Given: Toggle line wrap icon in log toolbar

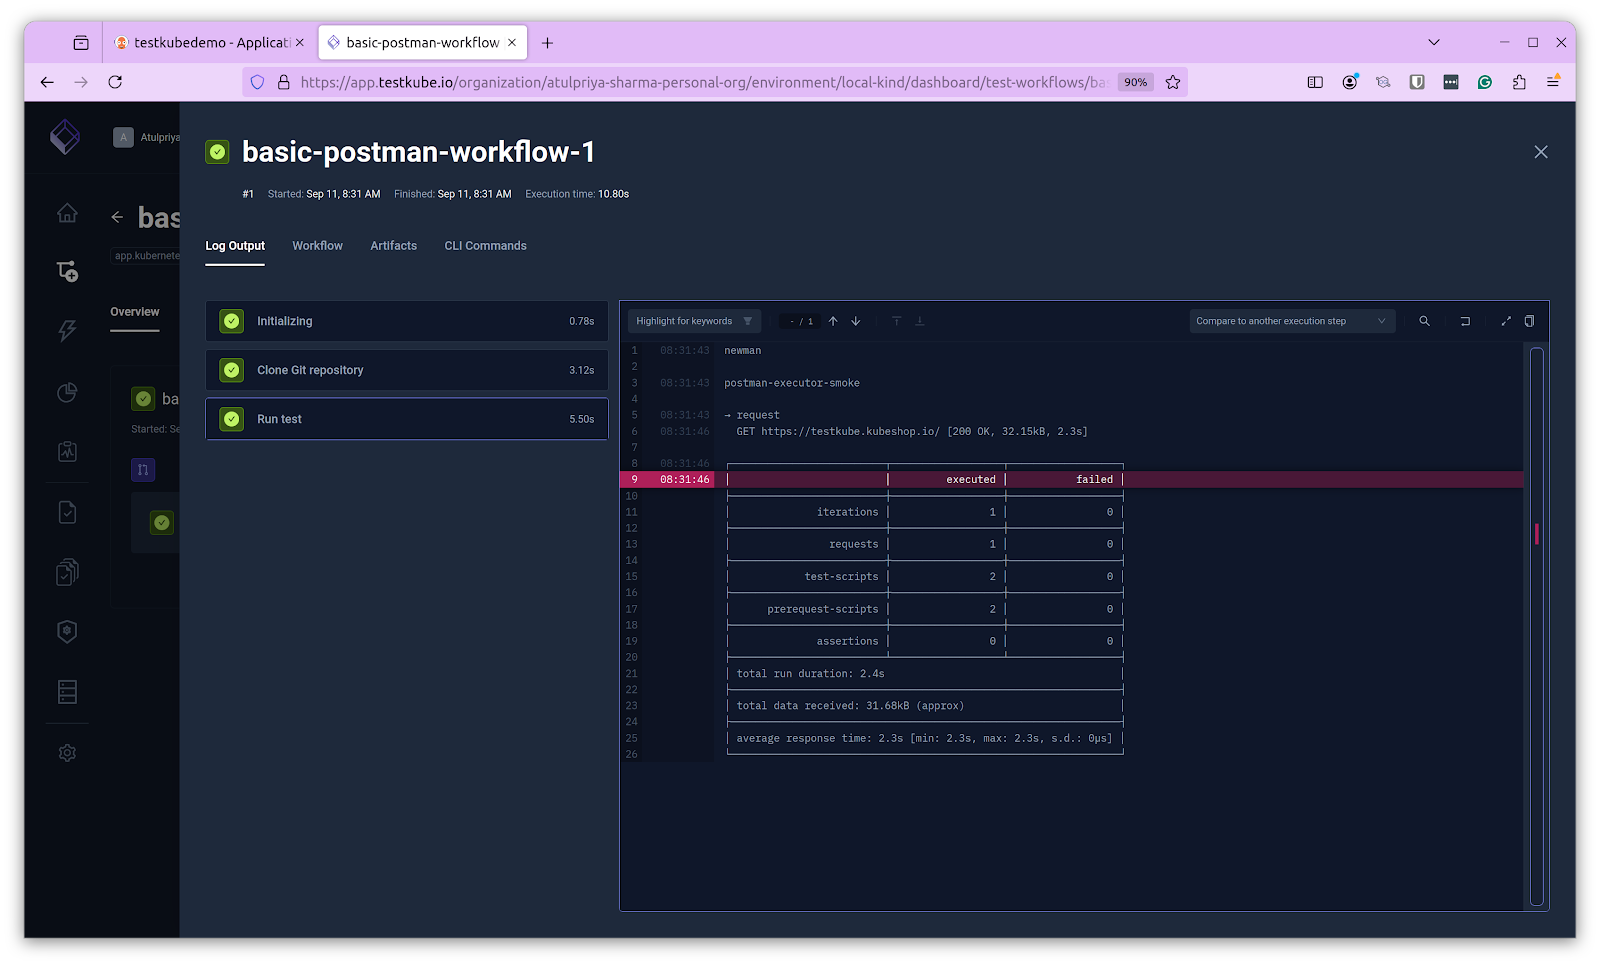Looking at the screenshot, I should [x=1465, y=321].
